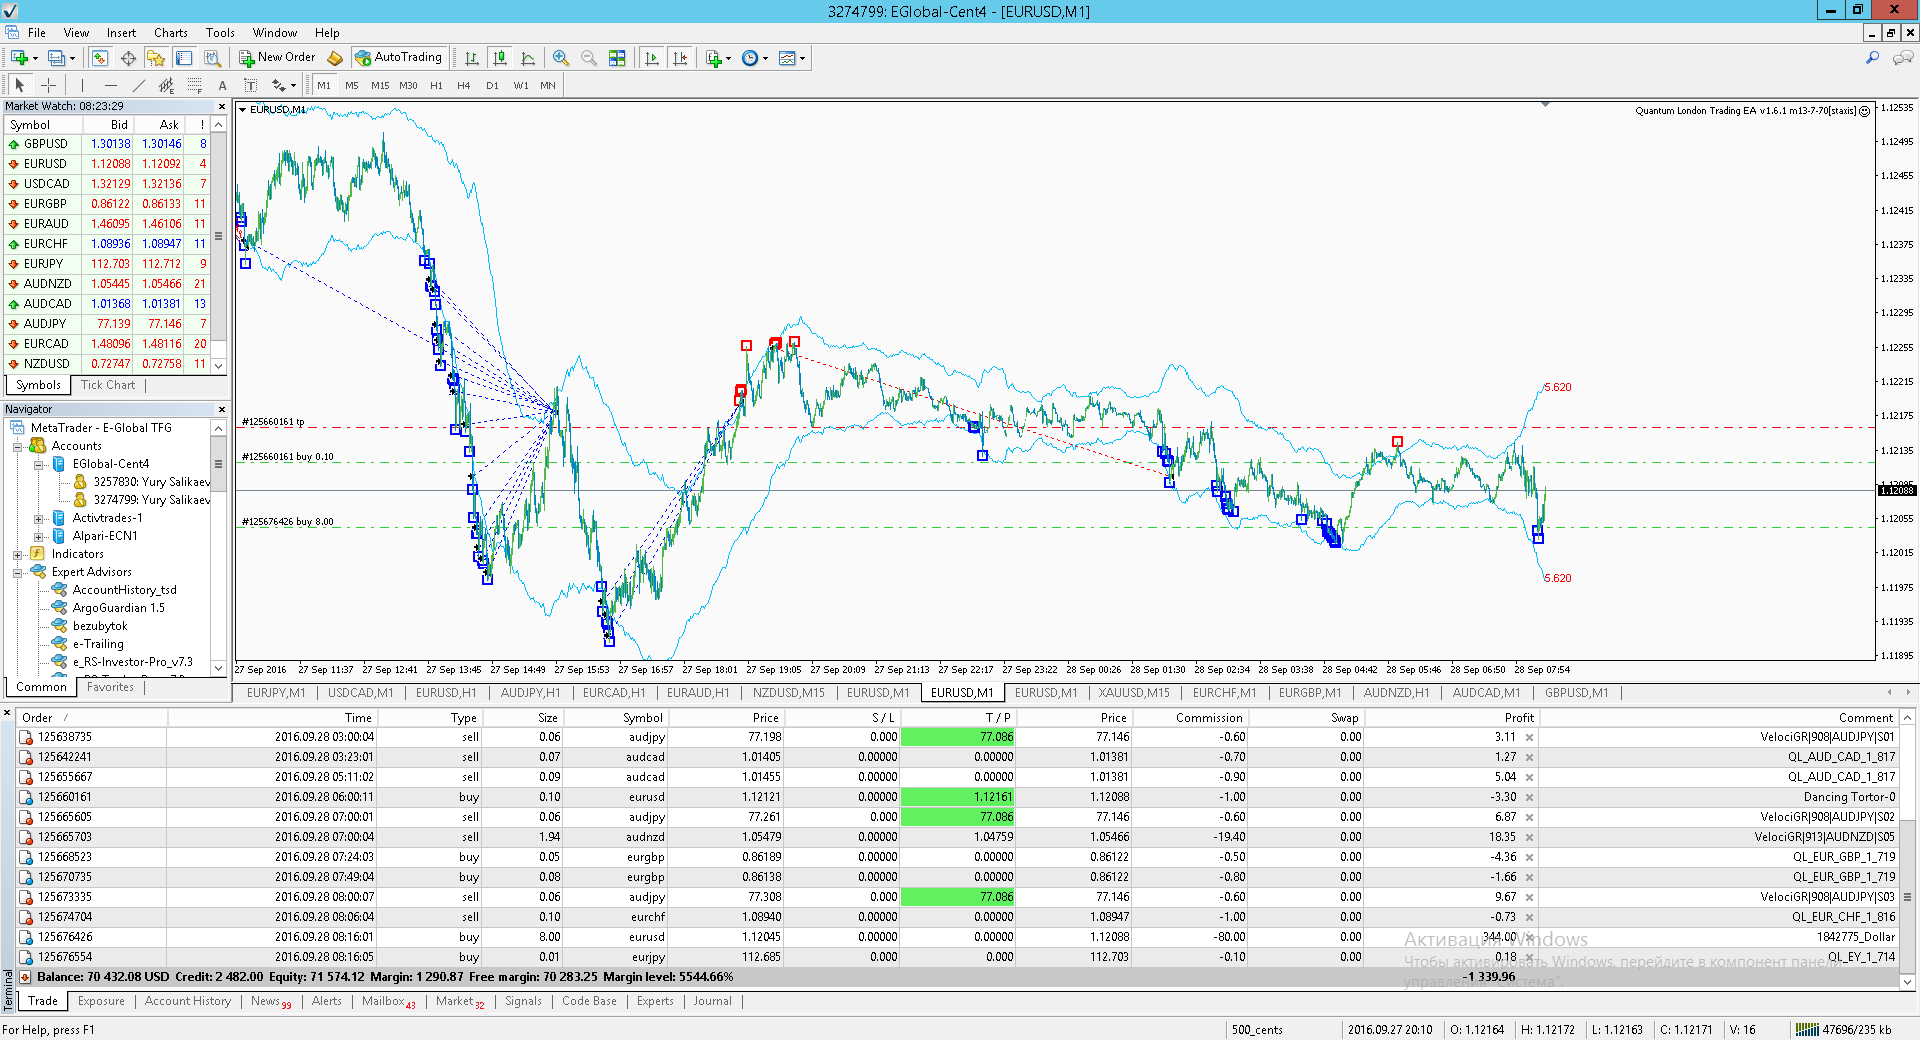
Task: Switch chart to candlesticks view
Action: (500, 58)
